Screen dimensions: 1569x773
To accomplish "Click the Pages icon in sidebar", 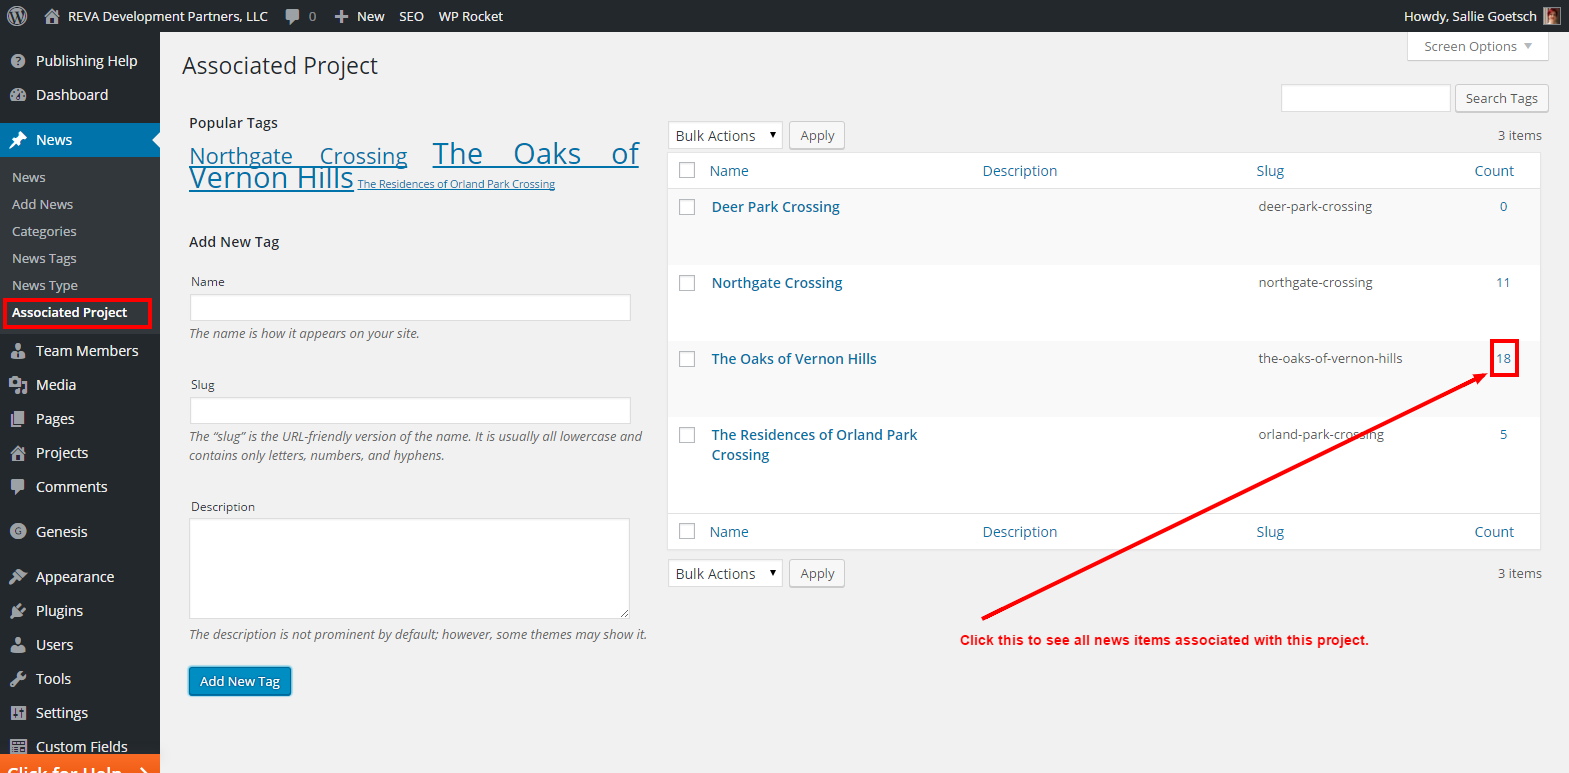I will [x=18, y=419].
